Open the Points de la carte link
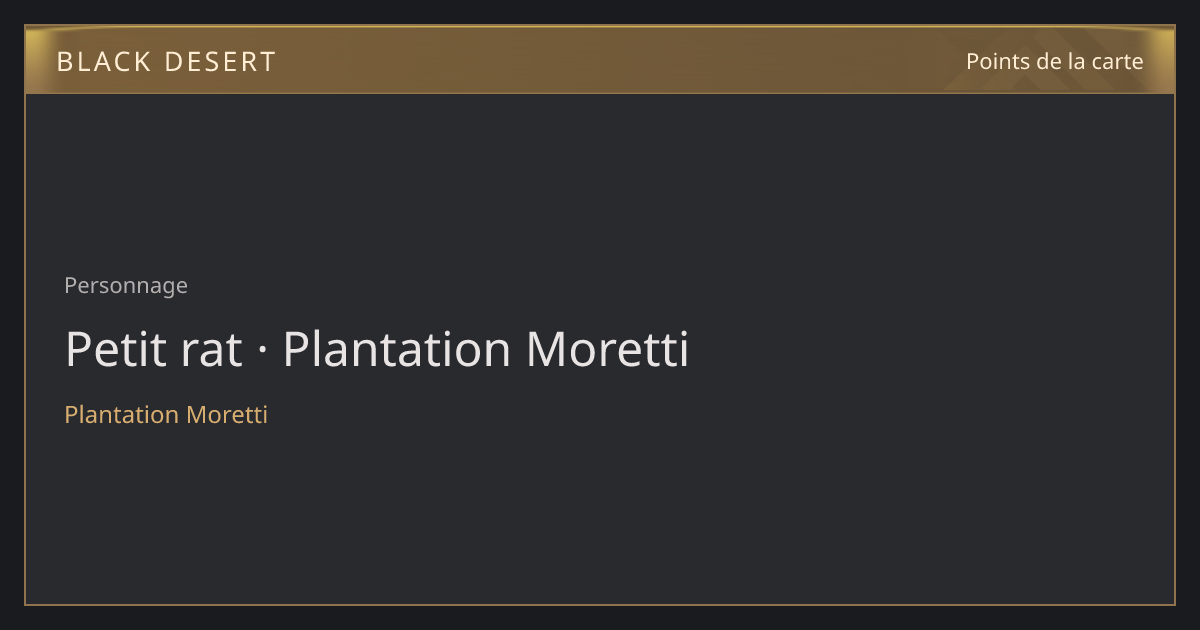The height and width of the screenshot is (630, 1200). (x=1054, y=61)
